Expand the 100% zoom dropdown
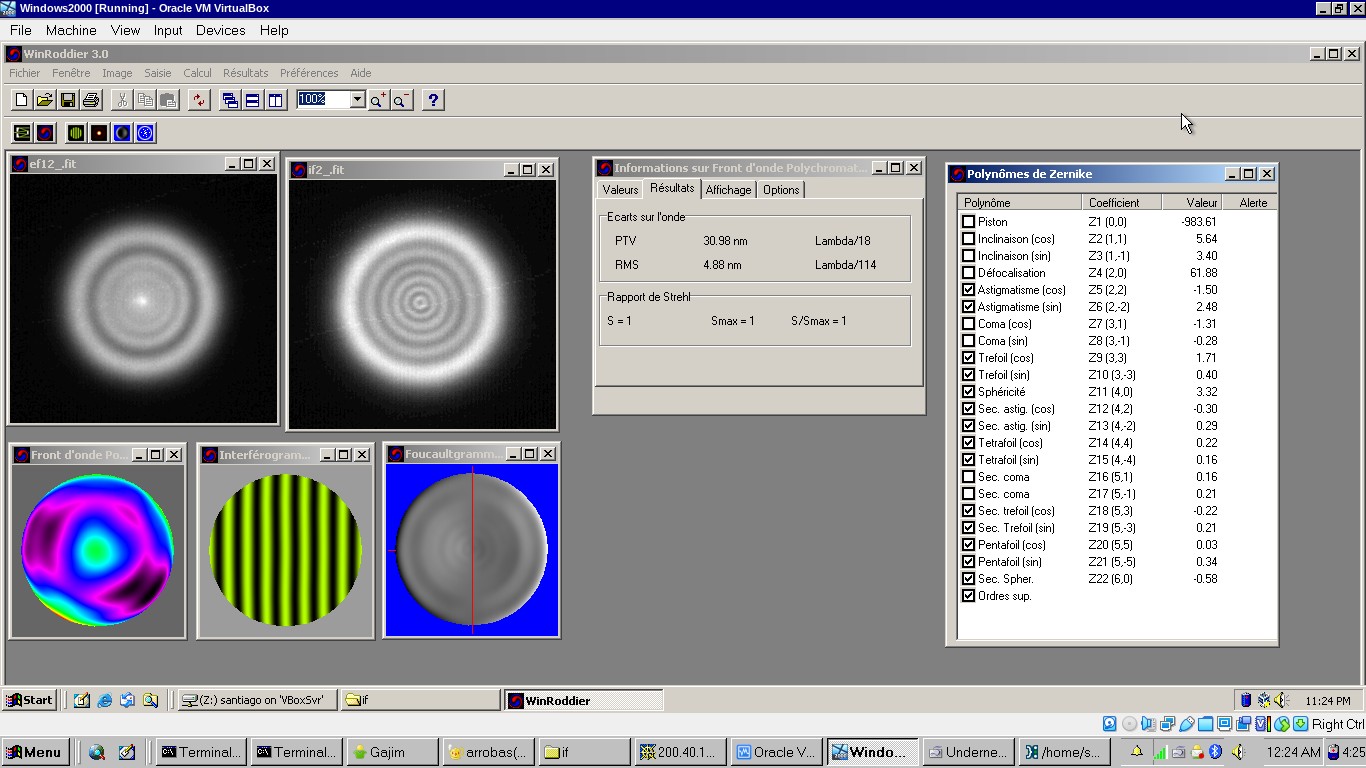The height and width of the screenshot is (768, 1366). pos(357,100)
